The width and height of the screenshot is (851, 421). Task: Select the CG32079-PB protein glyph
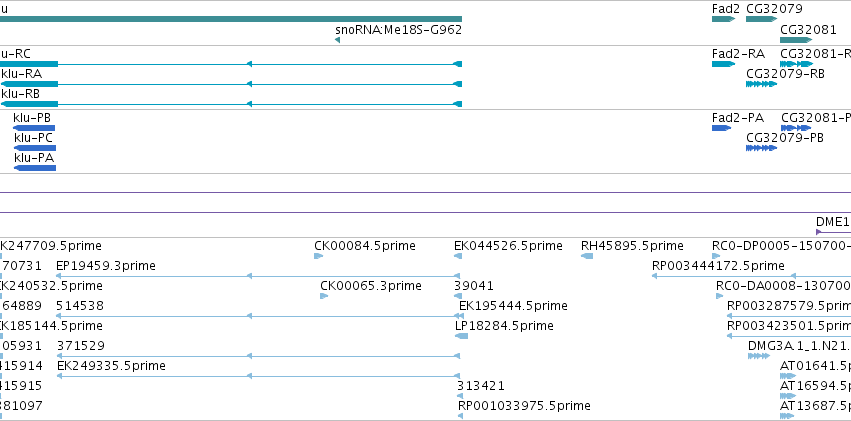tap(761, 148)
